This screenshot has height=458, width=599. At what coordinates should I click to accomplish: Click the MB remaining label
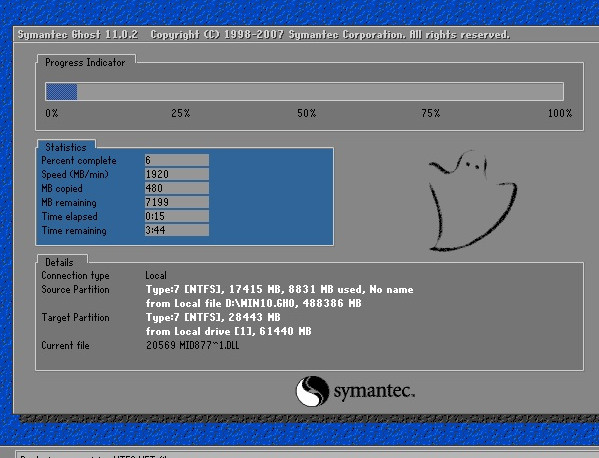[69, 202]
